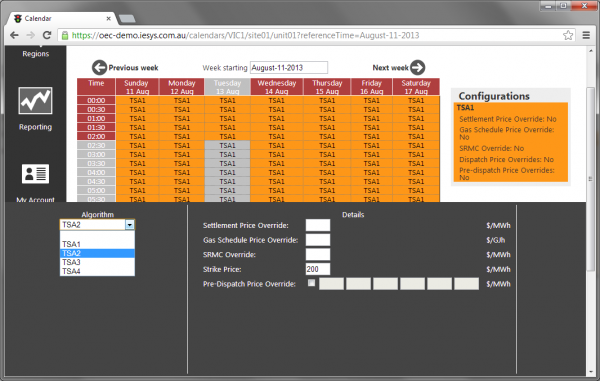The width and height of the screenshot is (600, 381).
Task: Select TSA3 from the Algorithm list
Action: point(97,262)
